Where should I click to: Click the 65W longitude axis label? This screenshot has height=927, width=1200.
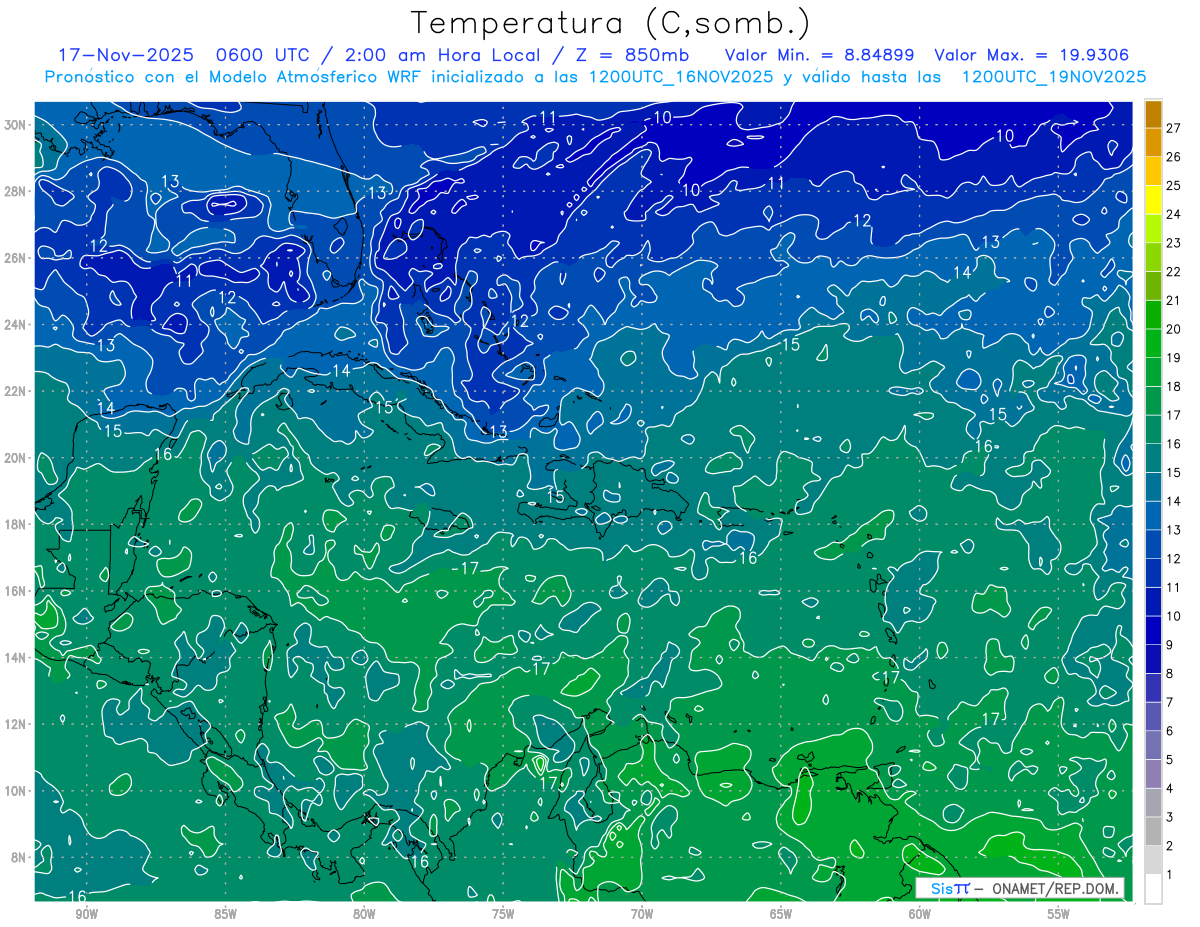pos(781,914)
